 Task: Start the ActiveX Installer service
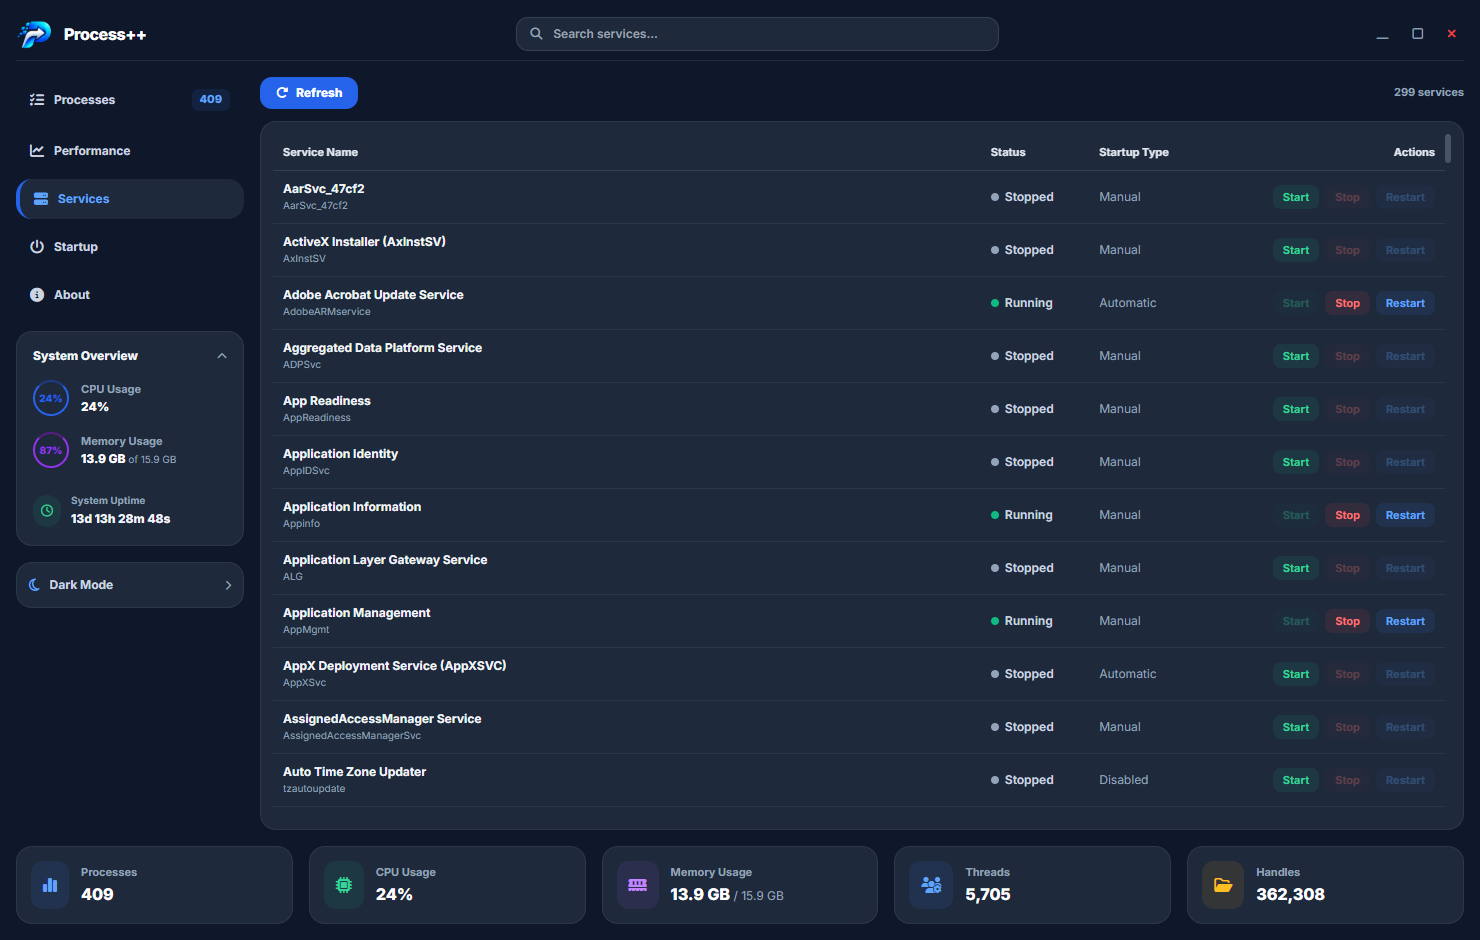click(1296, 250)
